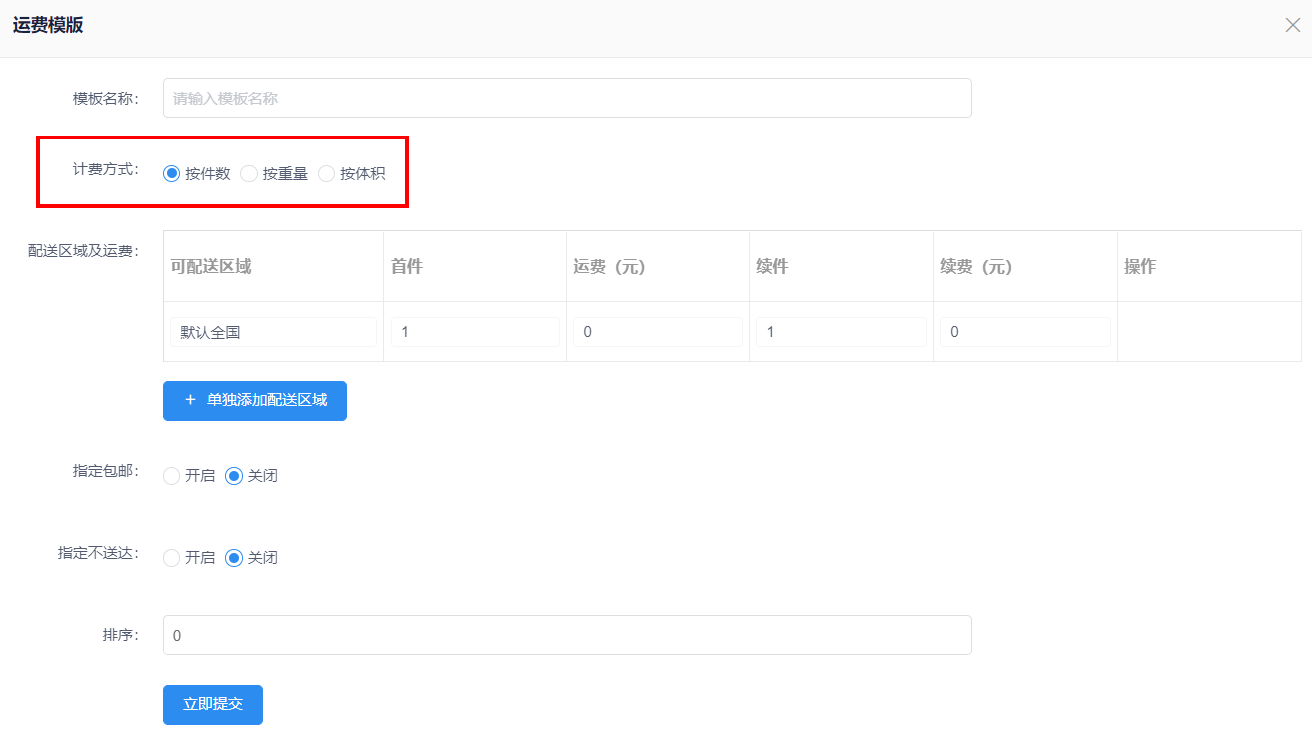Click the 运费模版 dialog title

point(48,26)
